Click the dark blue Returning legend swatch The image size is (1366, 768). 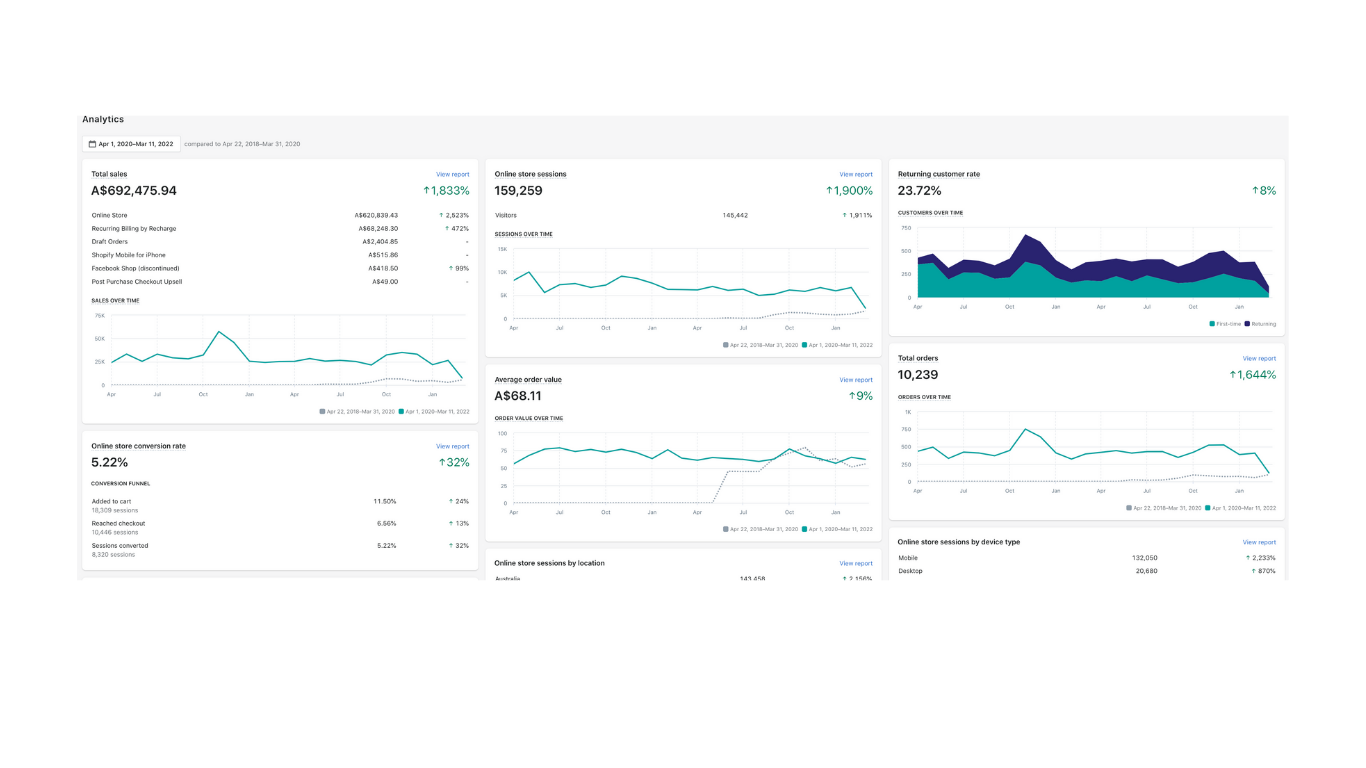(1247, 324)
